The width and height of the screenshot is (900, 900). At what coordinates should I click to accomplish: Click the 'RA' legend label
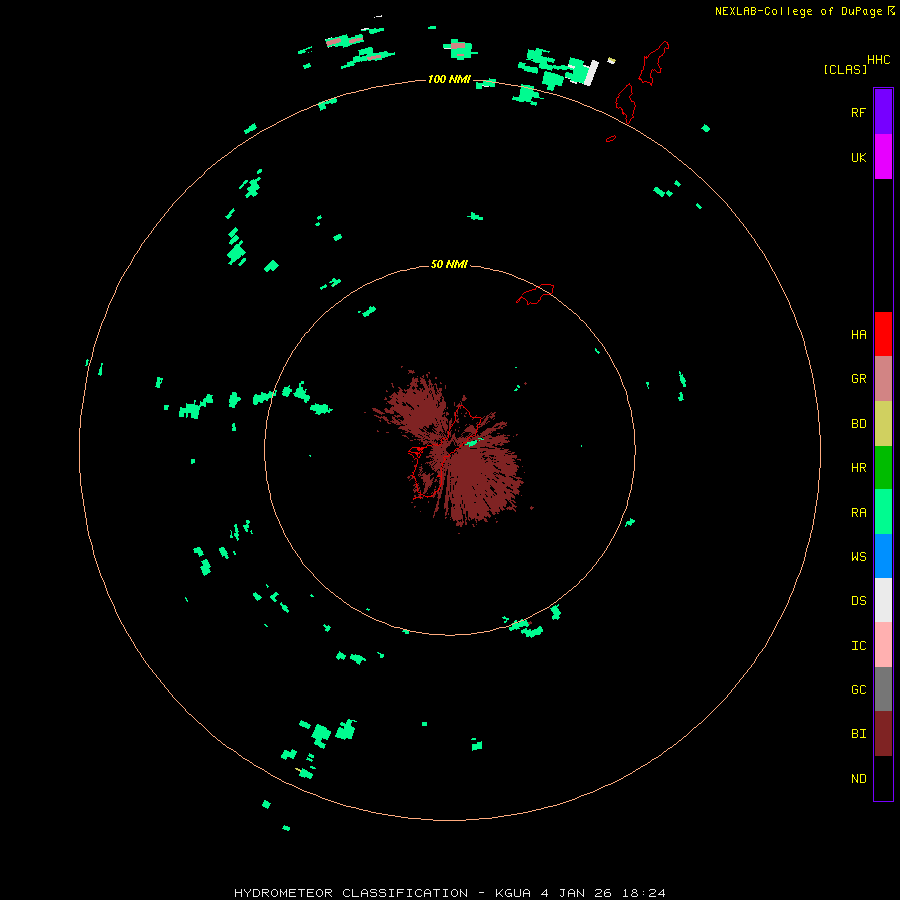(x=858, y=513)
